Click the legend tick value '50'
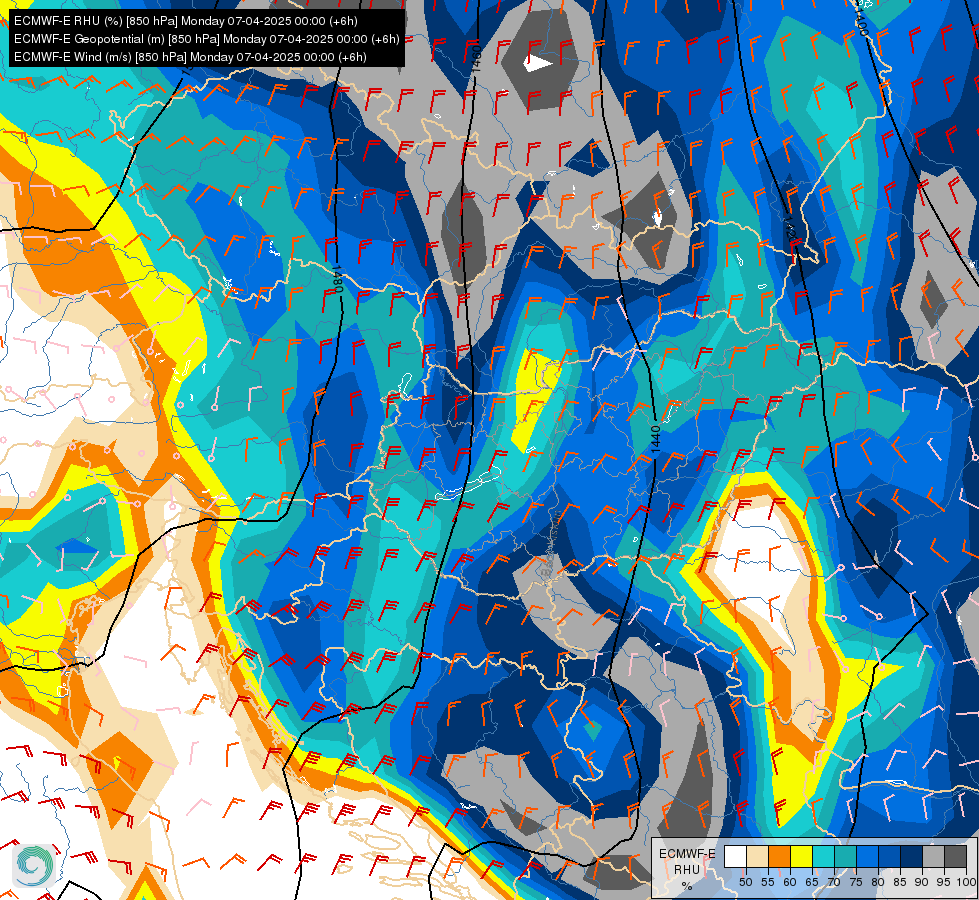Image resolution: width=979 pixels, height=900 pixels. coord(745,882)
